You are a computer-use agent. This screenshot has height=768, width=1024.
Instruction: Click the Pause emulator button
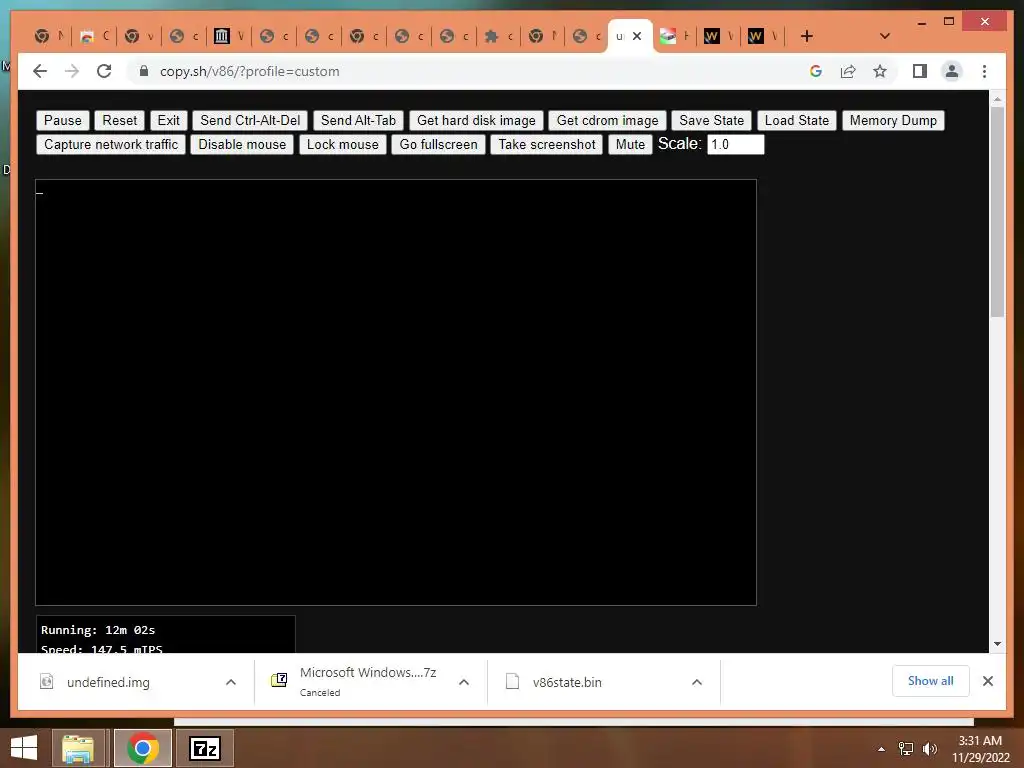tap(63, 120)
